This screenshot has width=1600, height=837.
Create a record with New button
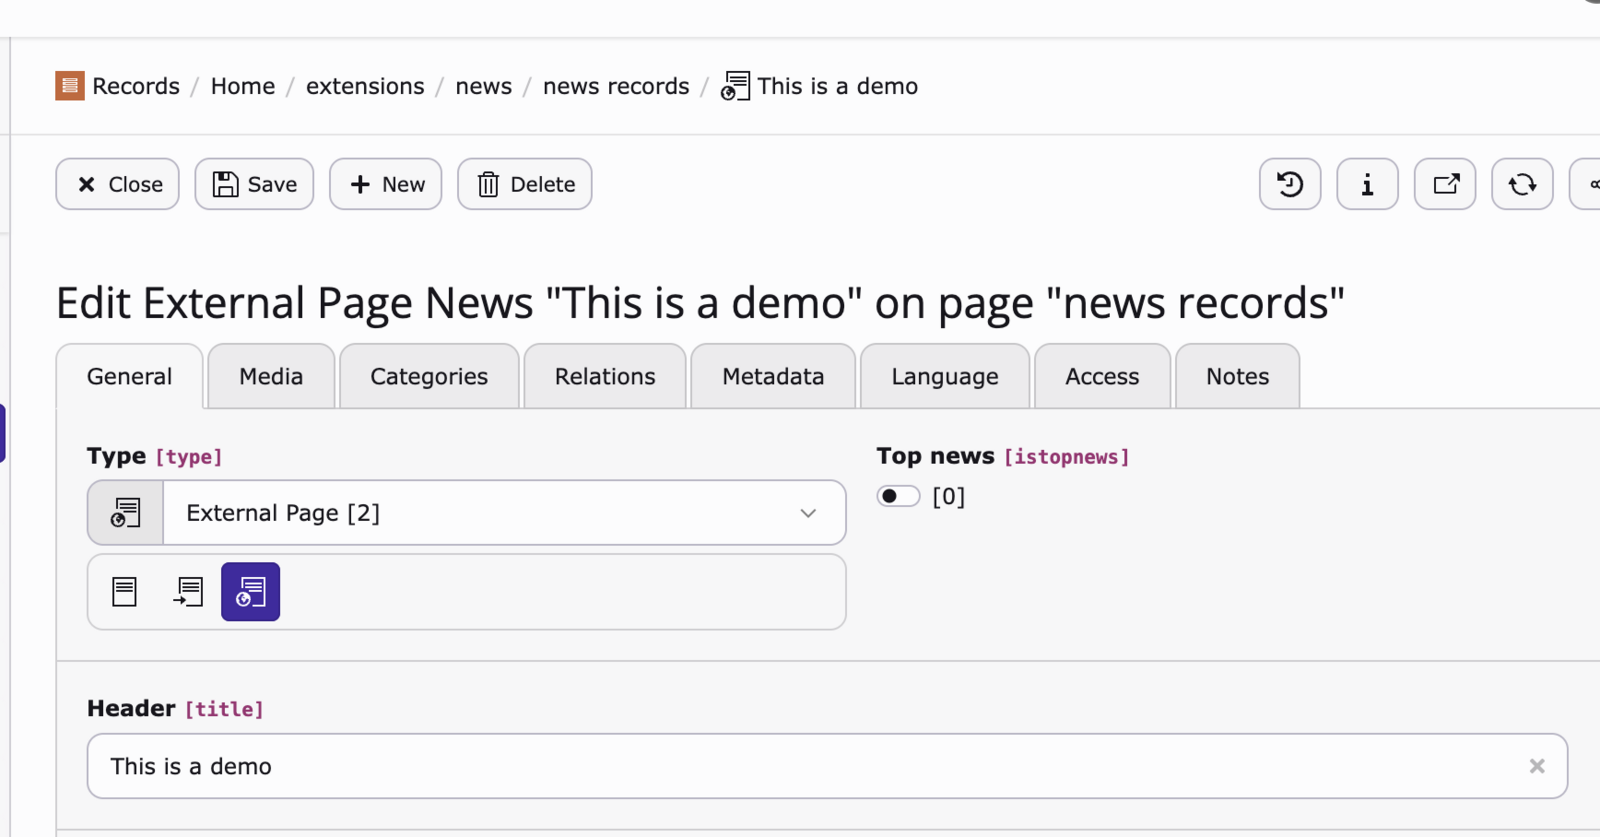point(386,184)
